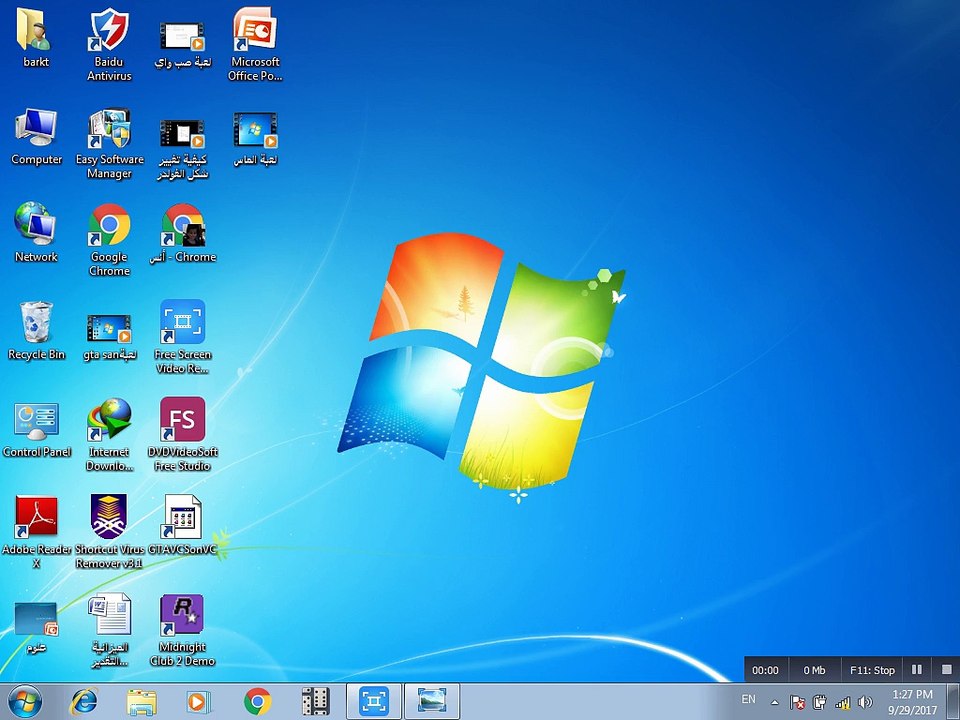Stop the recording with the square button

coord(946,670)
